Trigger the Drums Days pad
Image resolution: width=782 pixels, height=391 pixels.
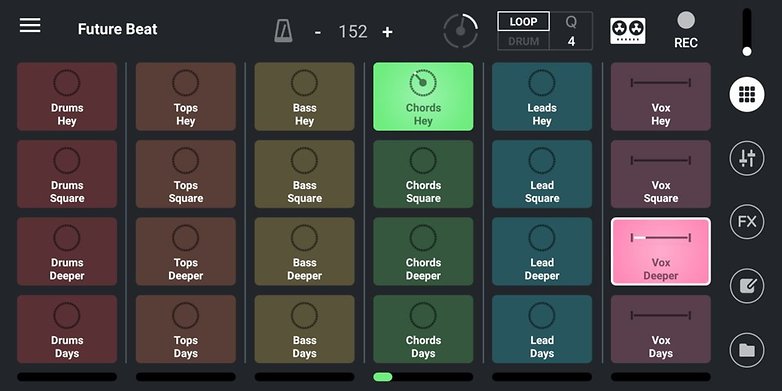click(67, 329)
